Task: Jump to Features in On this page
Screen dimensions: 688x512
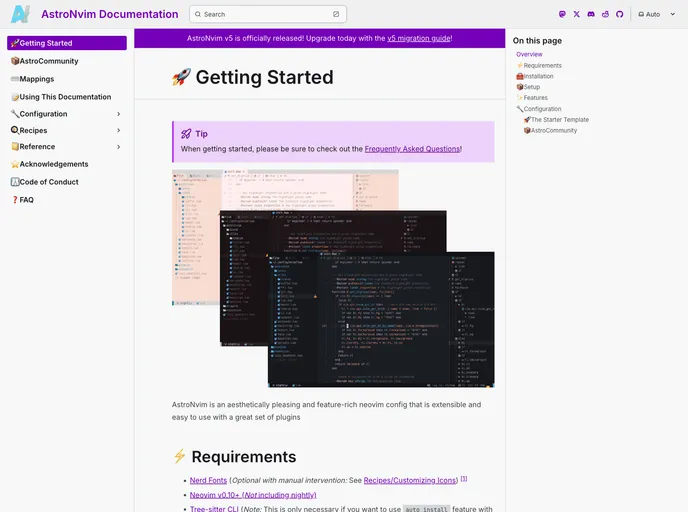Action: tap(532, 97)
